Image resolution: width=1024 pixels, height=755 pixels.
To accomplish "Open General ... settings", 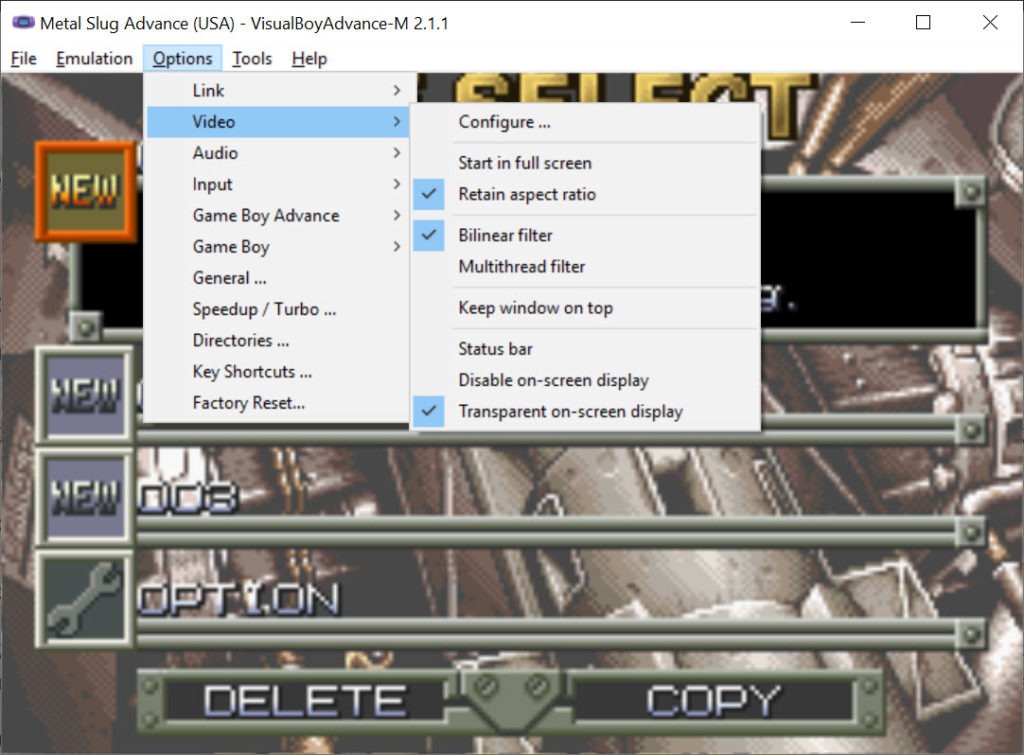I will coord(278,278).
